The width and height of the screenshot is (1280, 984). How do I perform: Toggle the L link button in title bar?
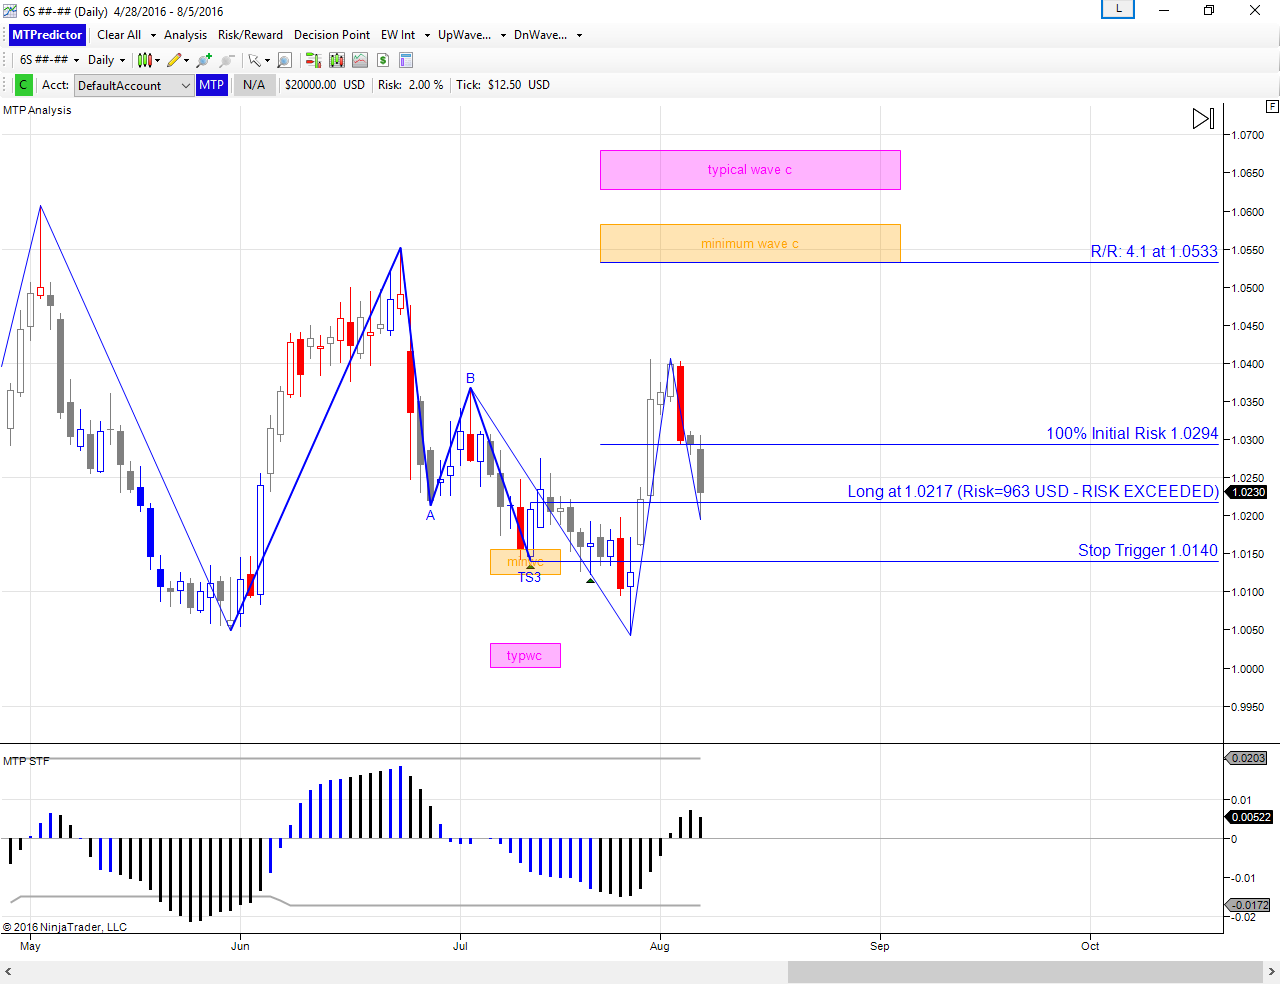(1118, 9)
